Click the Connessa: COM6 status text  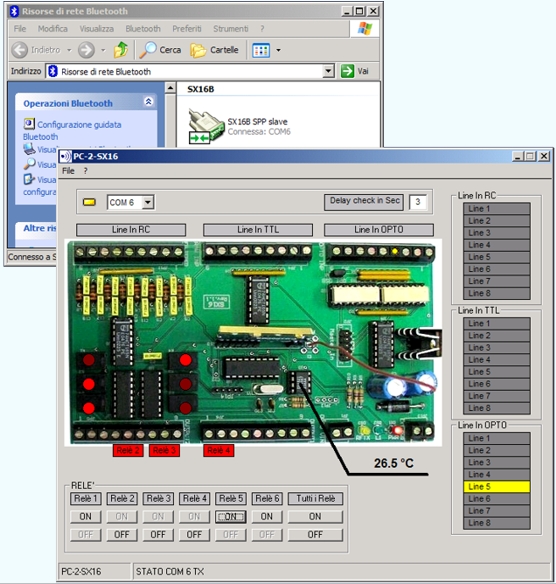(x=259, y=131)
